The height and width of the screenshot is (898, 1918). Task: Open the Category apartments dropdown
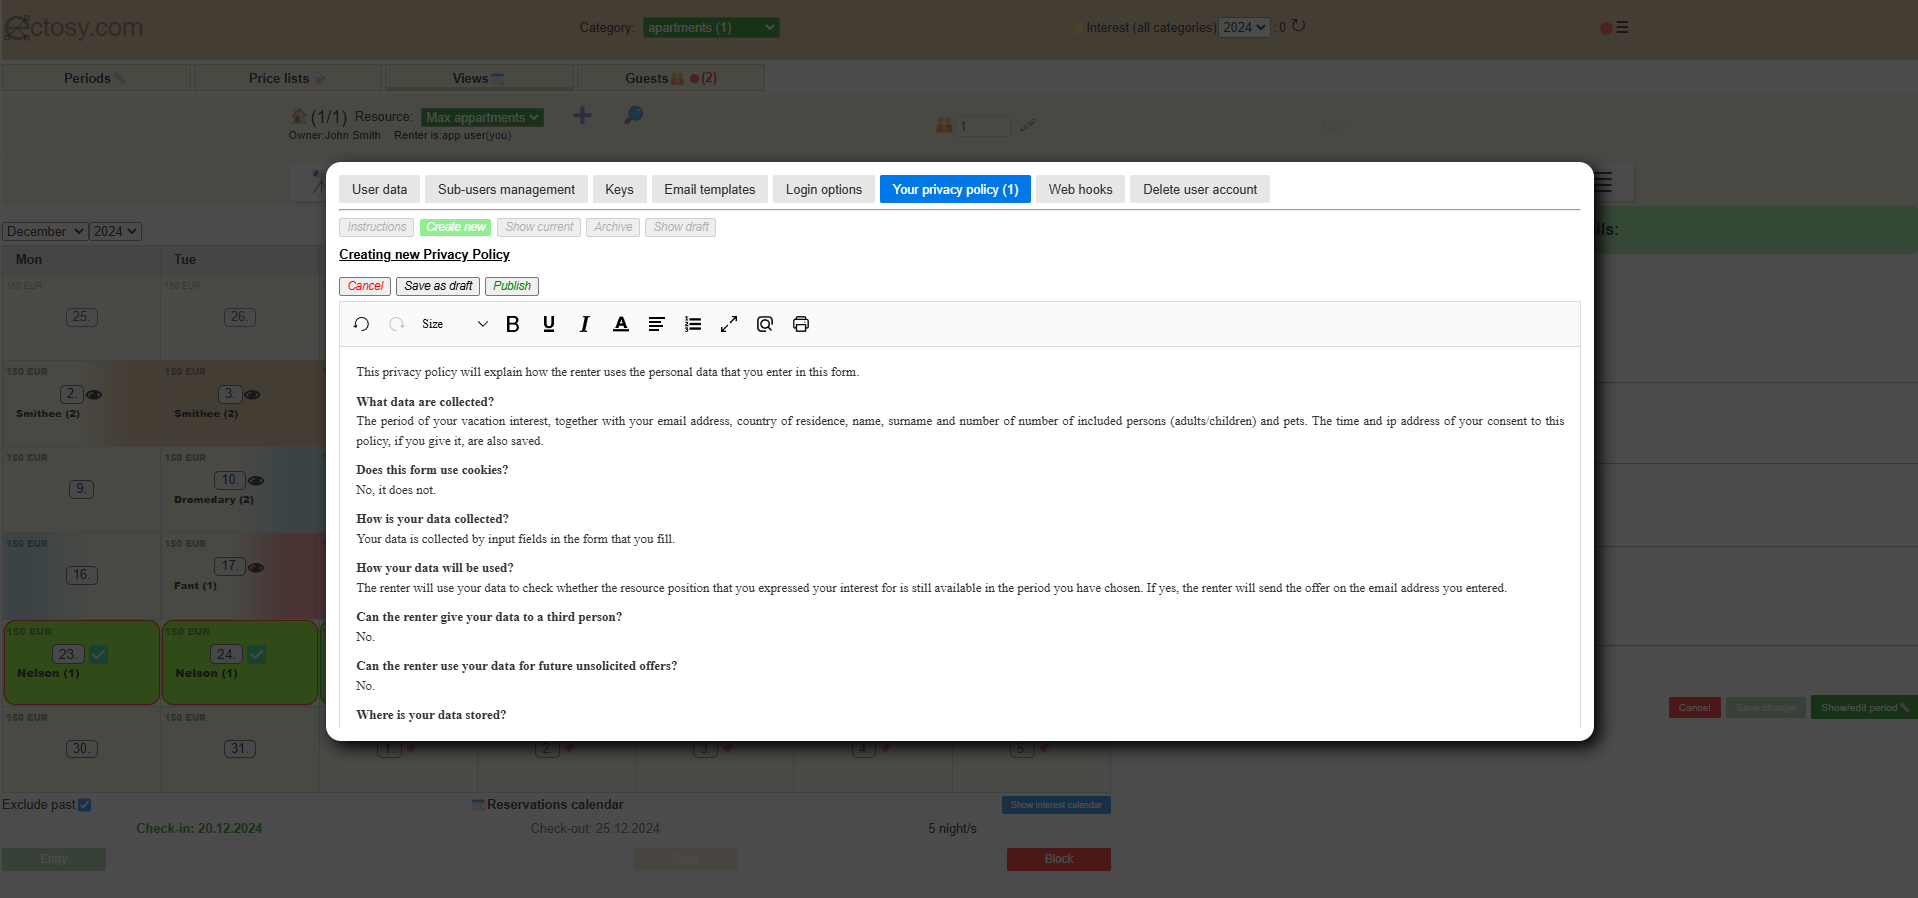tap(710, 28)
